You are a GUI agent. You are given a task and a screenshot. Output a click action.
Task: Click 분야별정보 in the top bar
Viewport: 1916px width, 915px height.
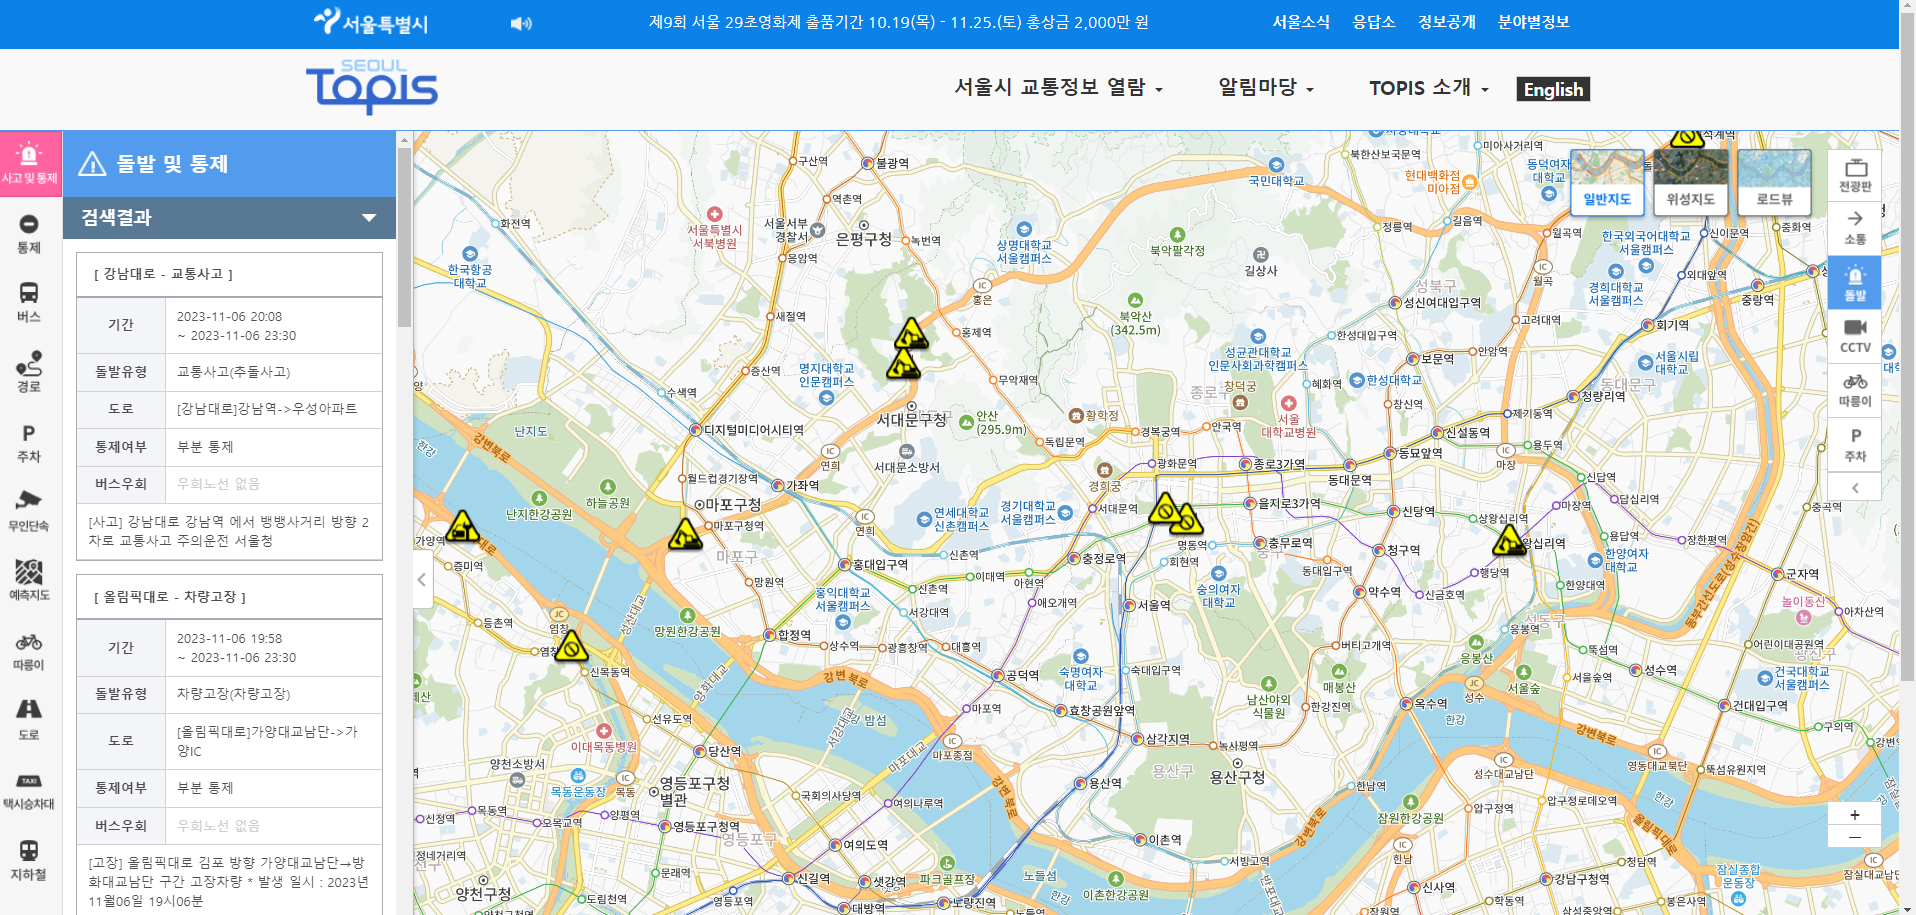1533,21
